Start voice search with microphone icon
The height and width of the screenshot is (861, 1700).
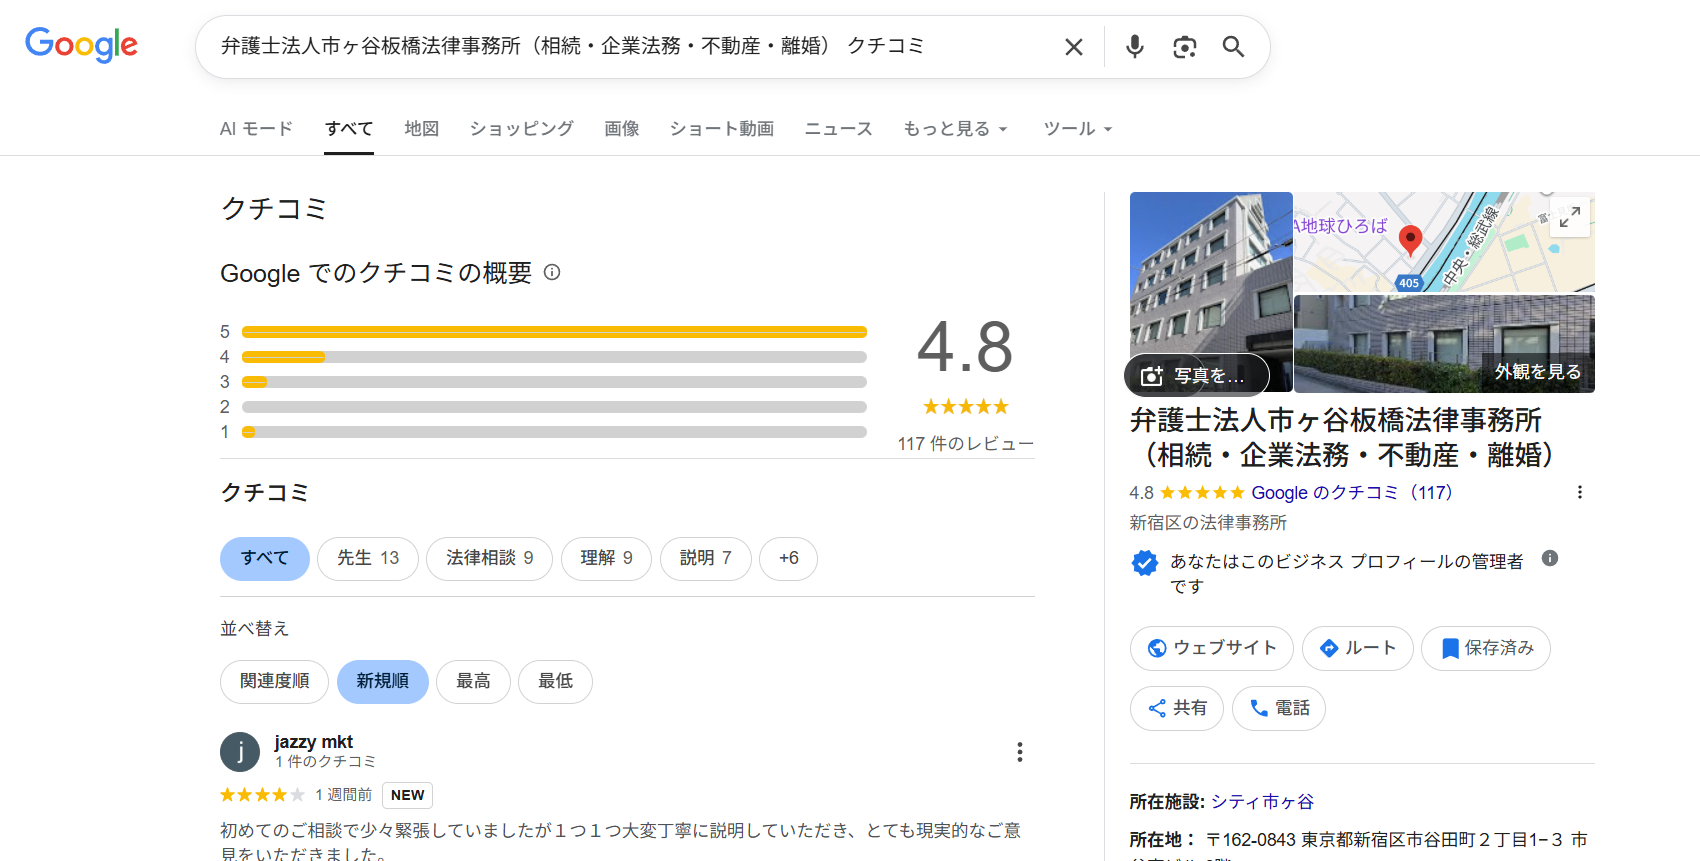click(1134, 47)
